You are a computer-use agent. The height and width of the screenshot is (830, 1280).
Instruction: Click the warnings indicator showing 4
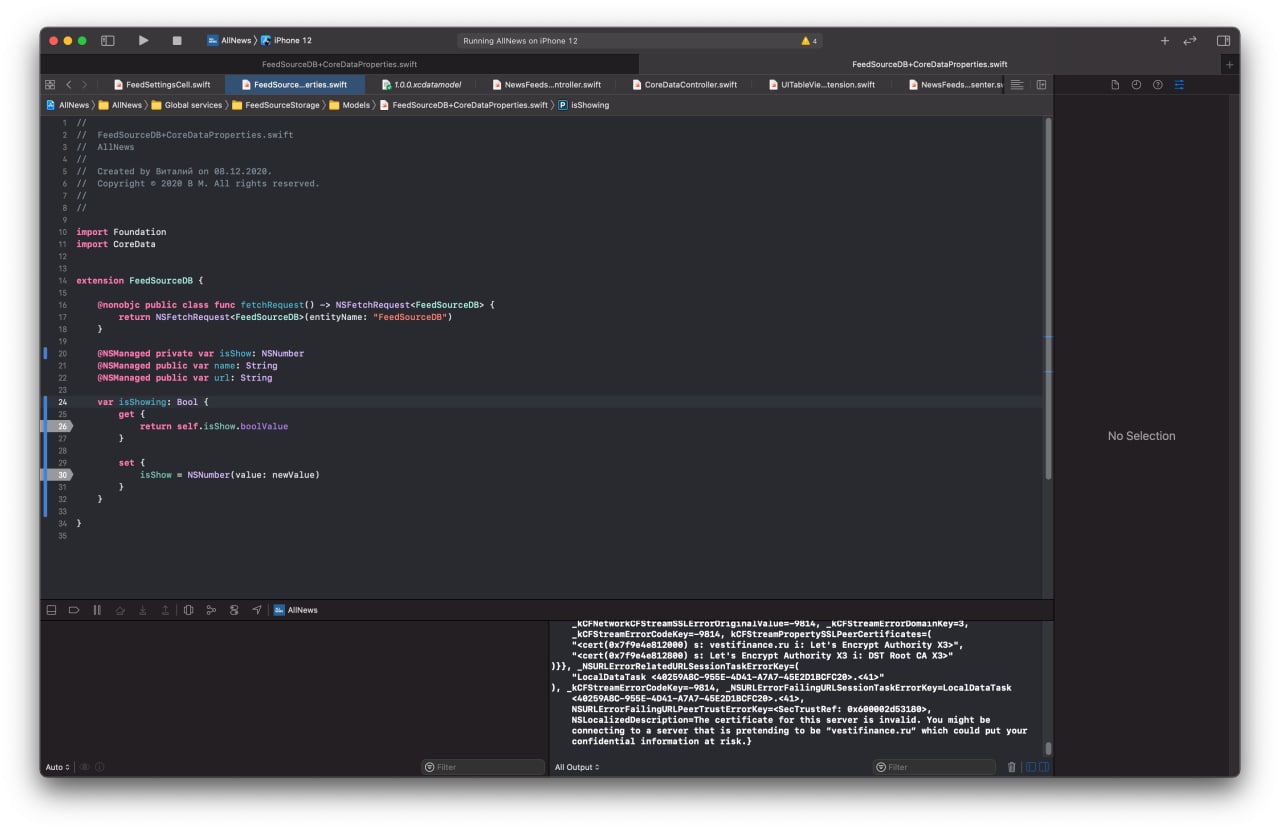[809, 41]
